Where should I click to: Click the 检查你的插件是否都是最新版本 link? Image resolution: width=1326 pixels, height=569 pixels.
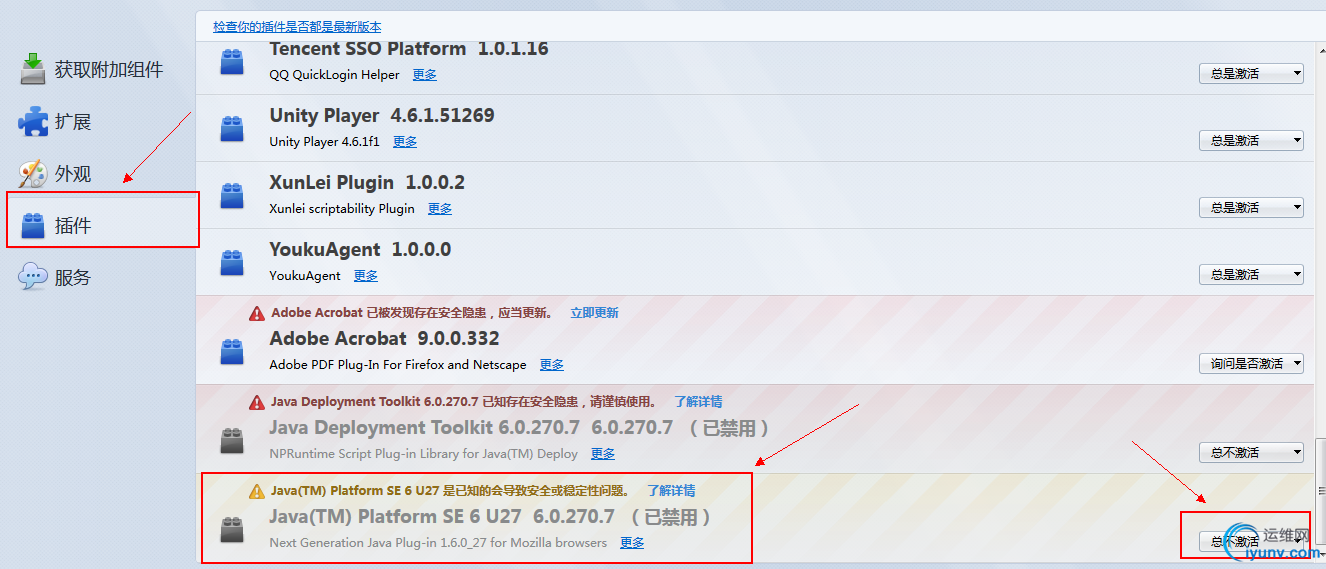[297, 27]
